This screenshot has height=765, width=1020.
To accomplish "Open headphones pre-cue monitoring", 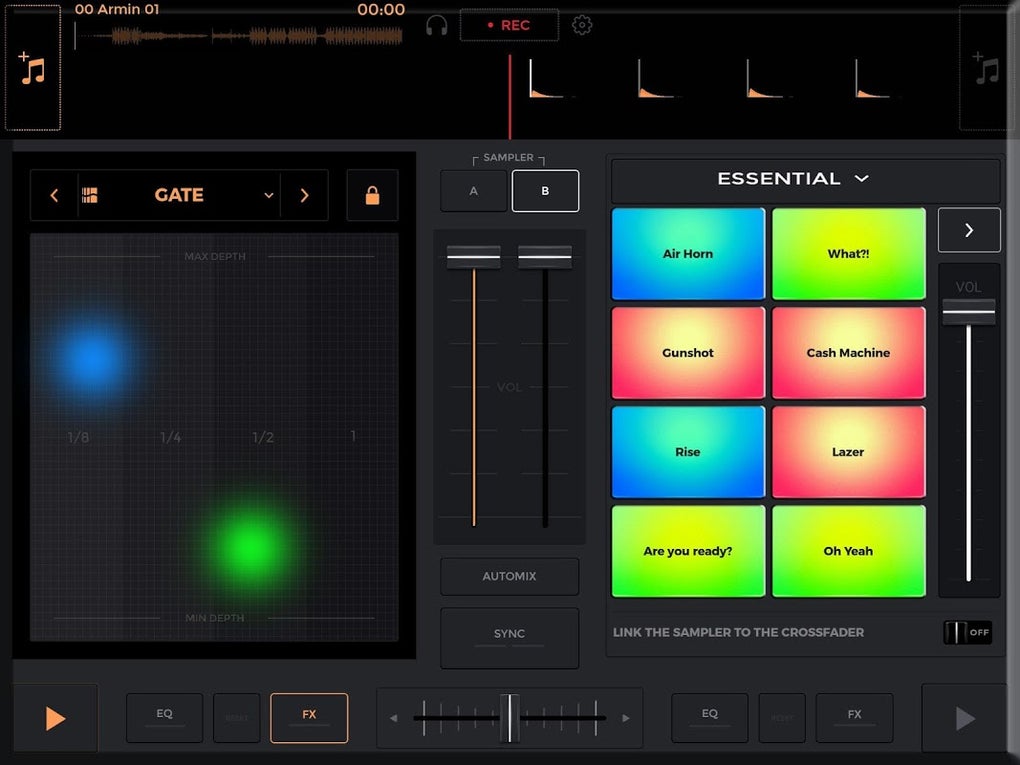I will [x=436, y=25].
